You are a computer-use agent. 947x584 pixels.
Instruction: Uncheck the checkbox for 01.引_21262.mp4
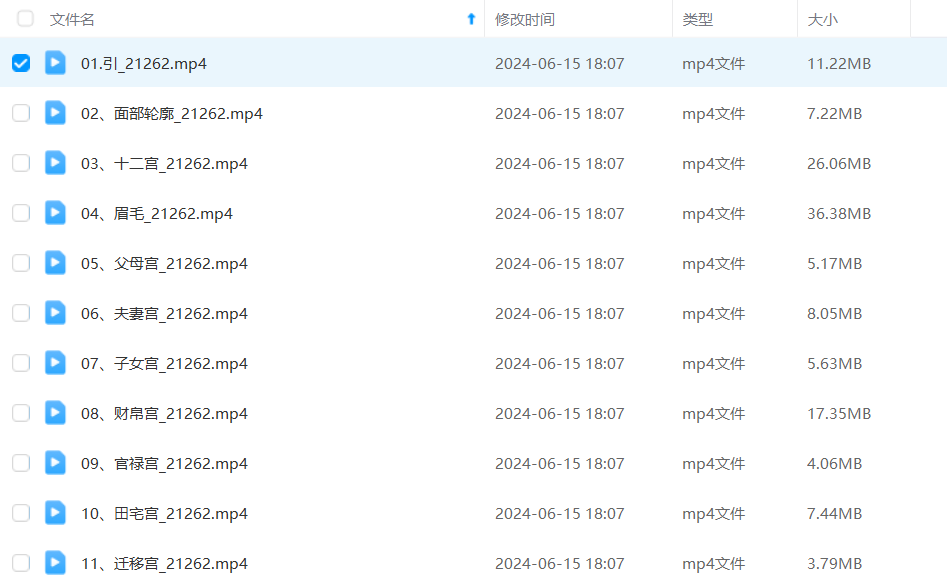tap(21, 63)
